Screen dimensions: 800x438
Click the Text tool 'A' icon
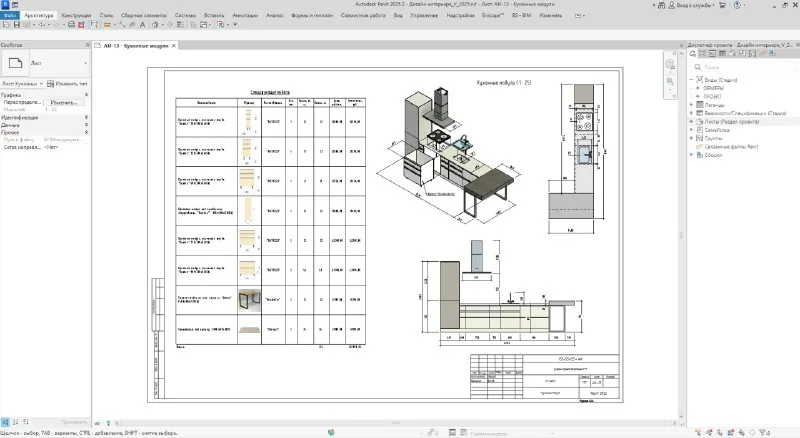click(142, 25)
